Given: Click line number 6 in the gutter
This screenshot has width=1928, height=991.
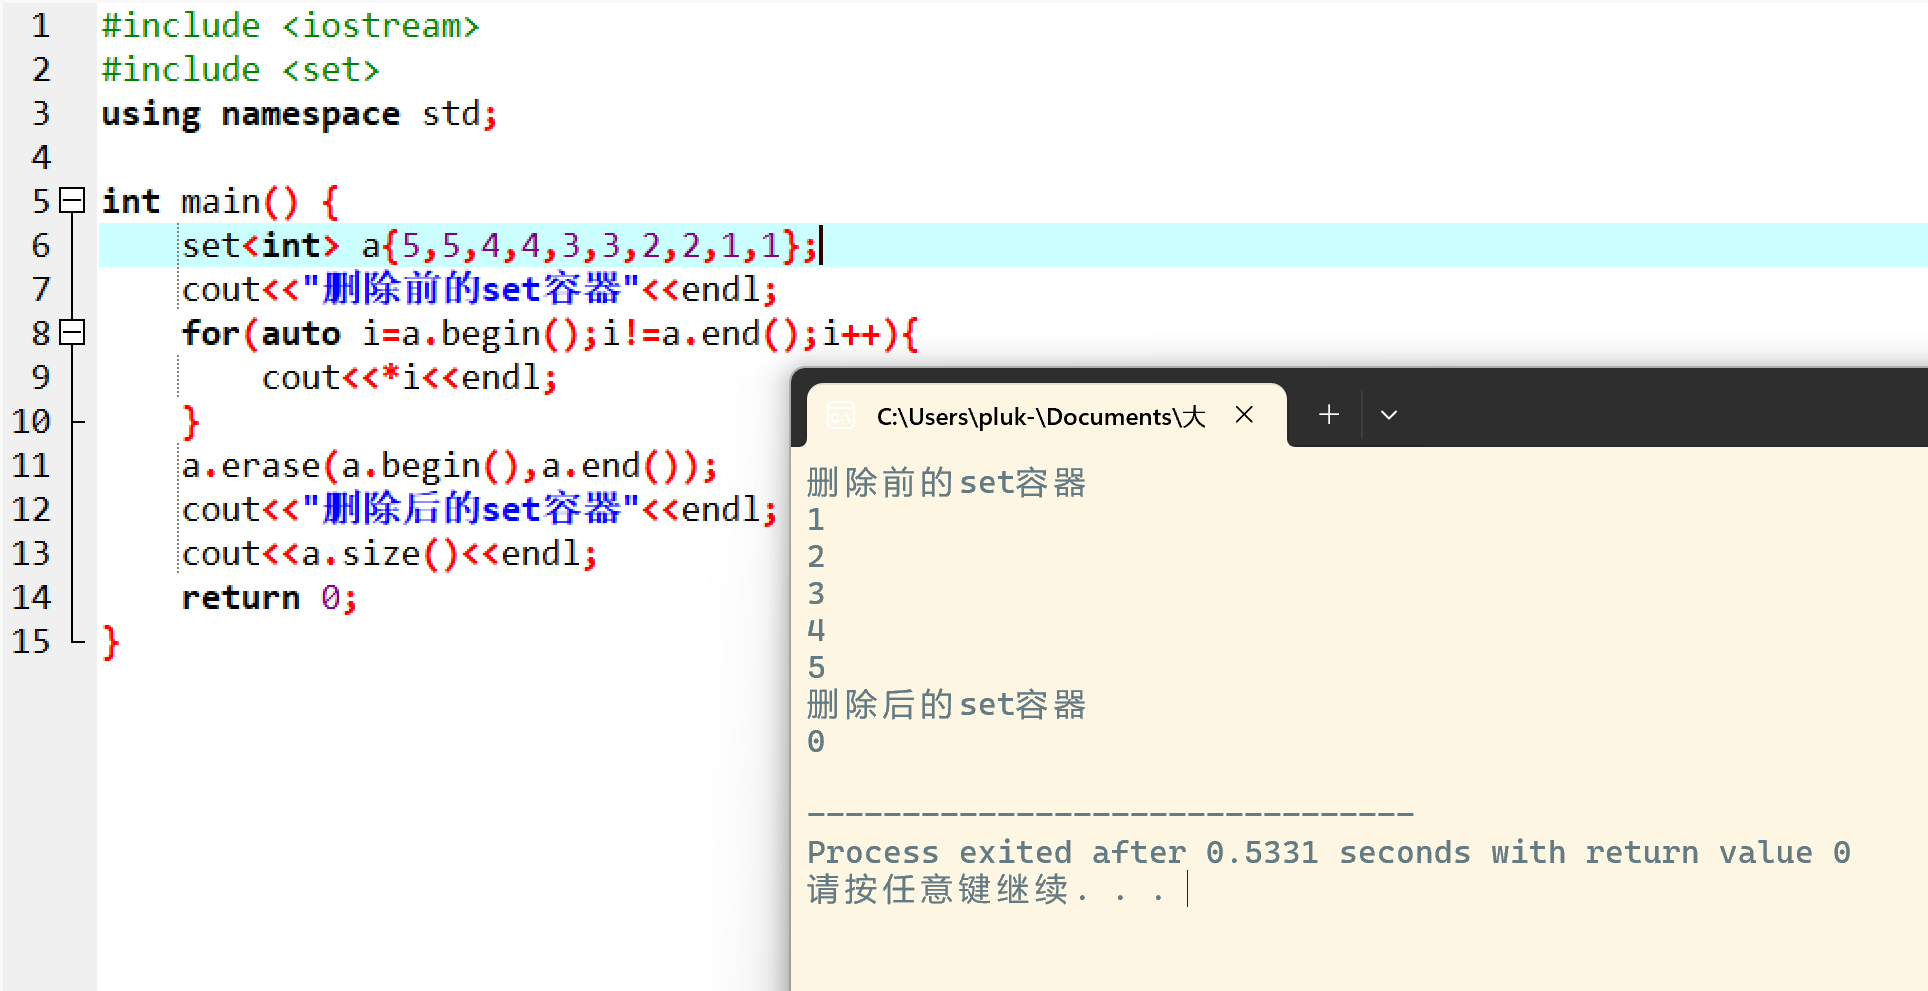Looking at the screenshot, I should point(40,245).
